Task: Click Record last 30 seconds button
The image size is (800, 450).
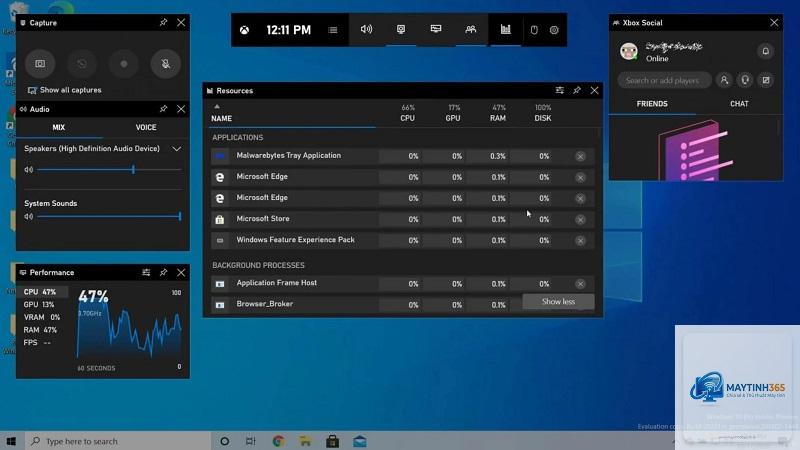Action: [82, 64]
